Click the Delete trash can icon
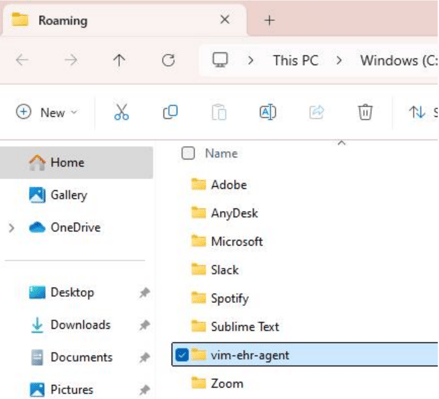 click(365, 112)
